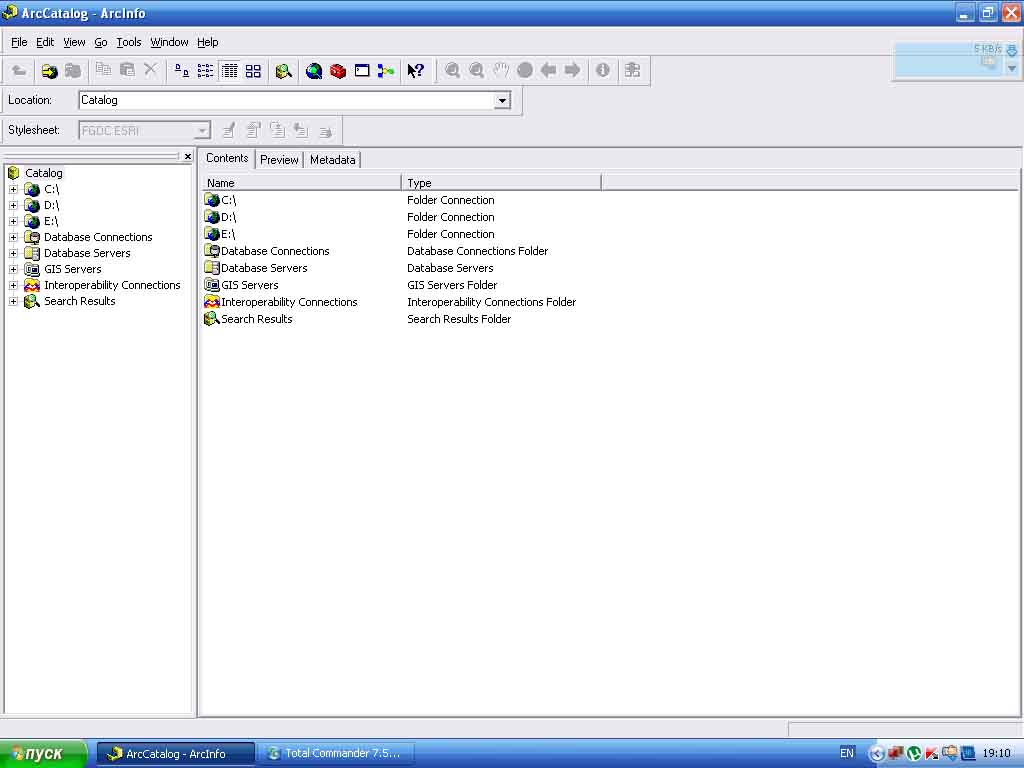Open the ModelBuilder window icon
This screenshot has width=1024, height=768.
click(x=386, y=71)
